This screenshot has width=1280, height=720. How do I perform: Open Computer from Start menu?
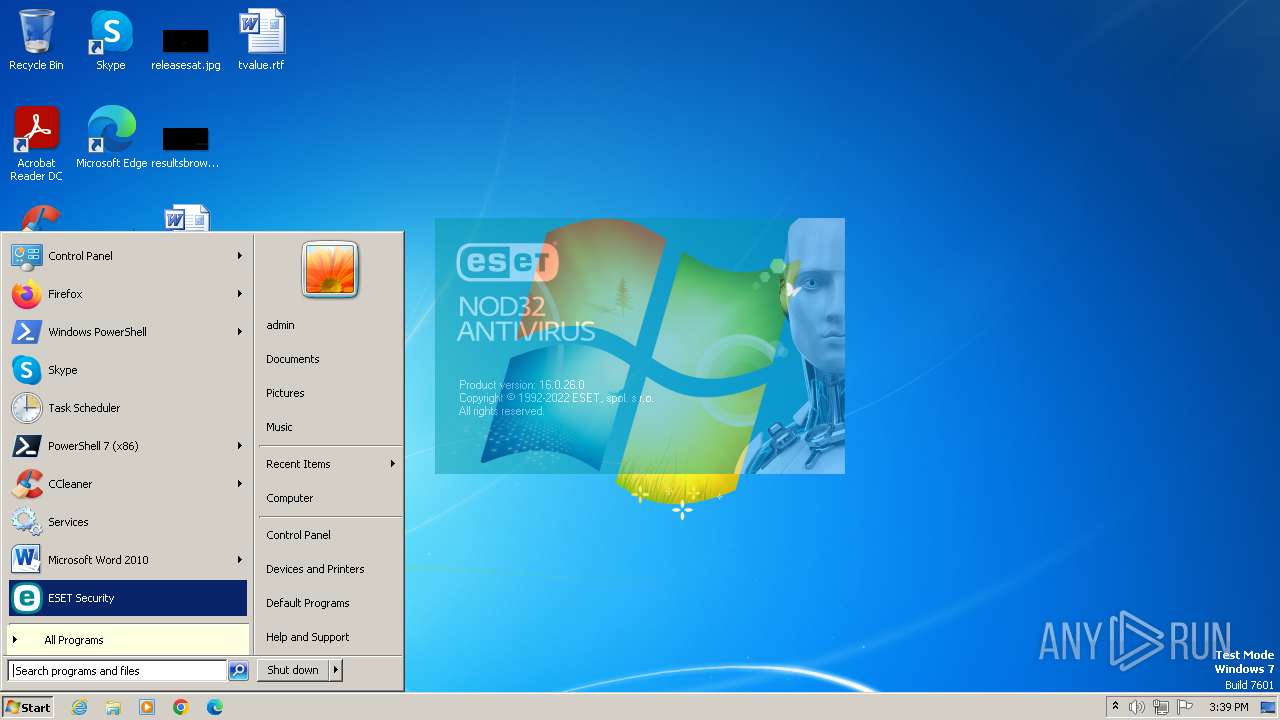click(330, 498)
